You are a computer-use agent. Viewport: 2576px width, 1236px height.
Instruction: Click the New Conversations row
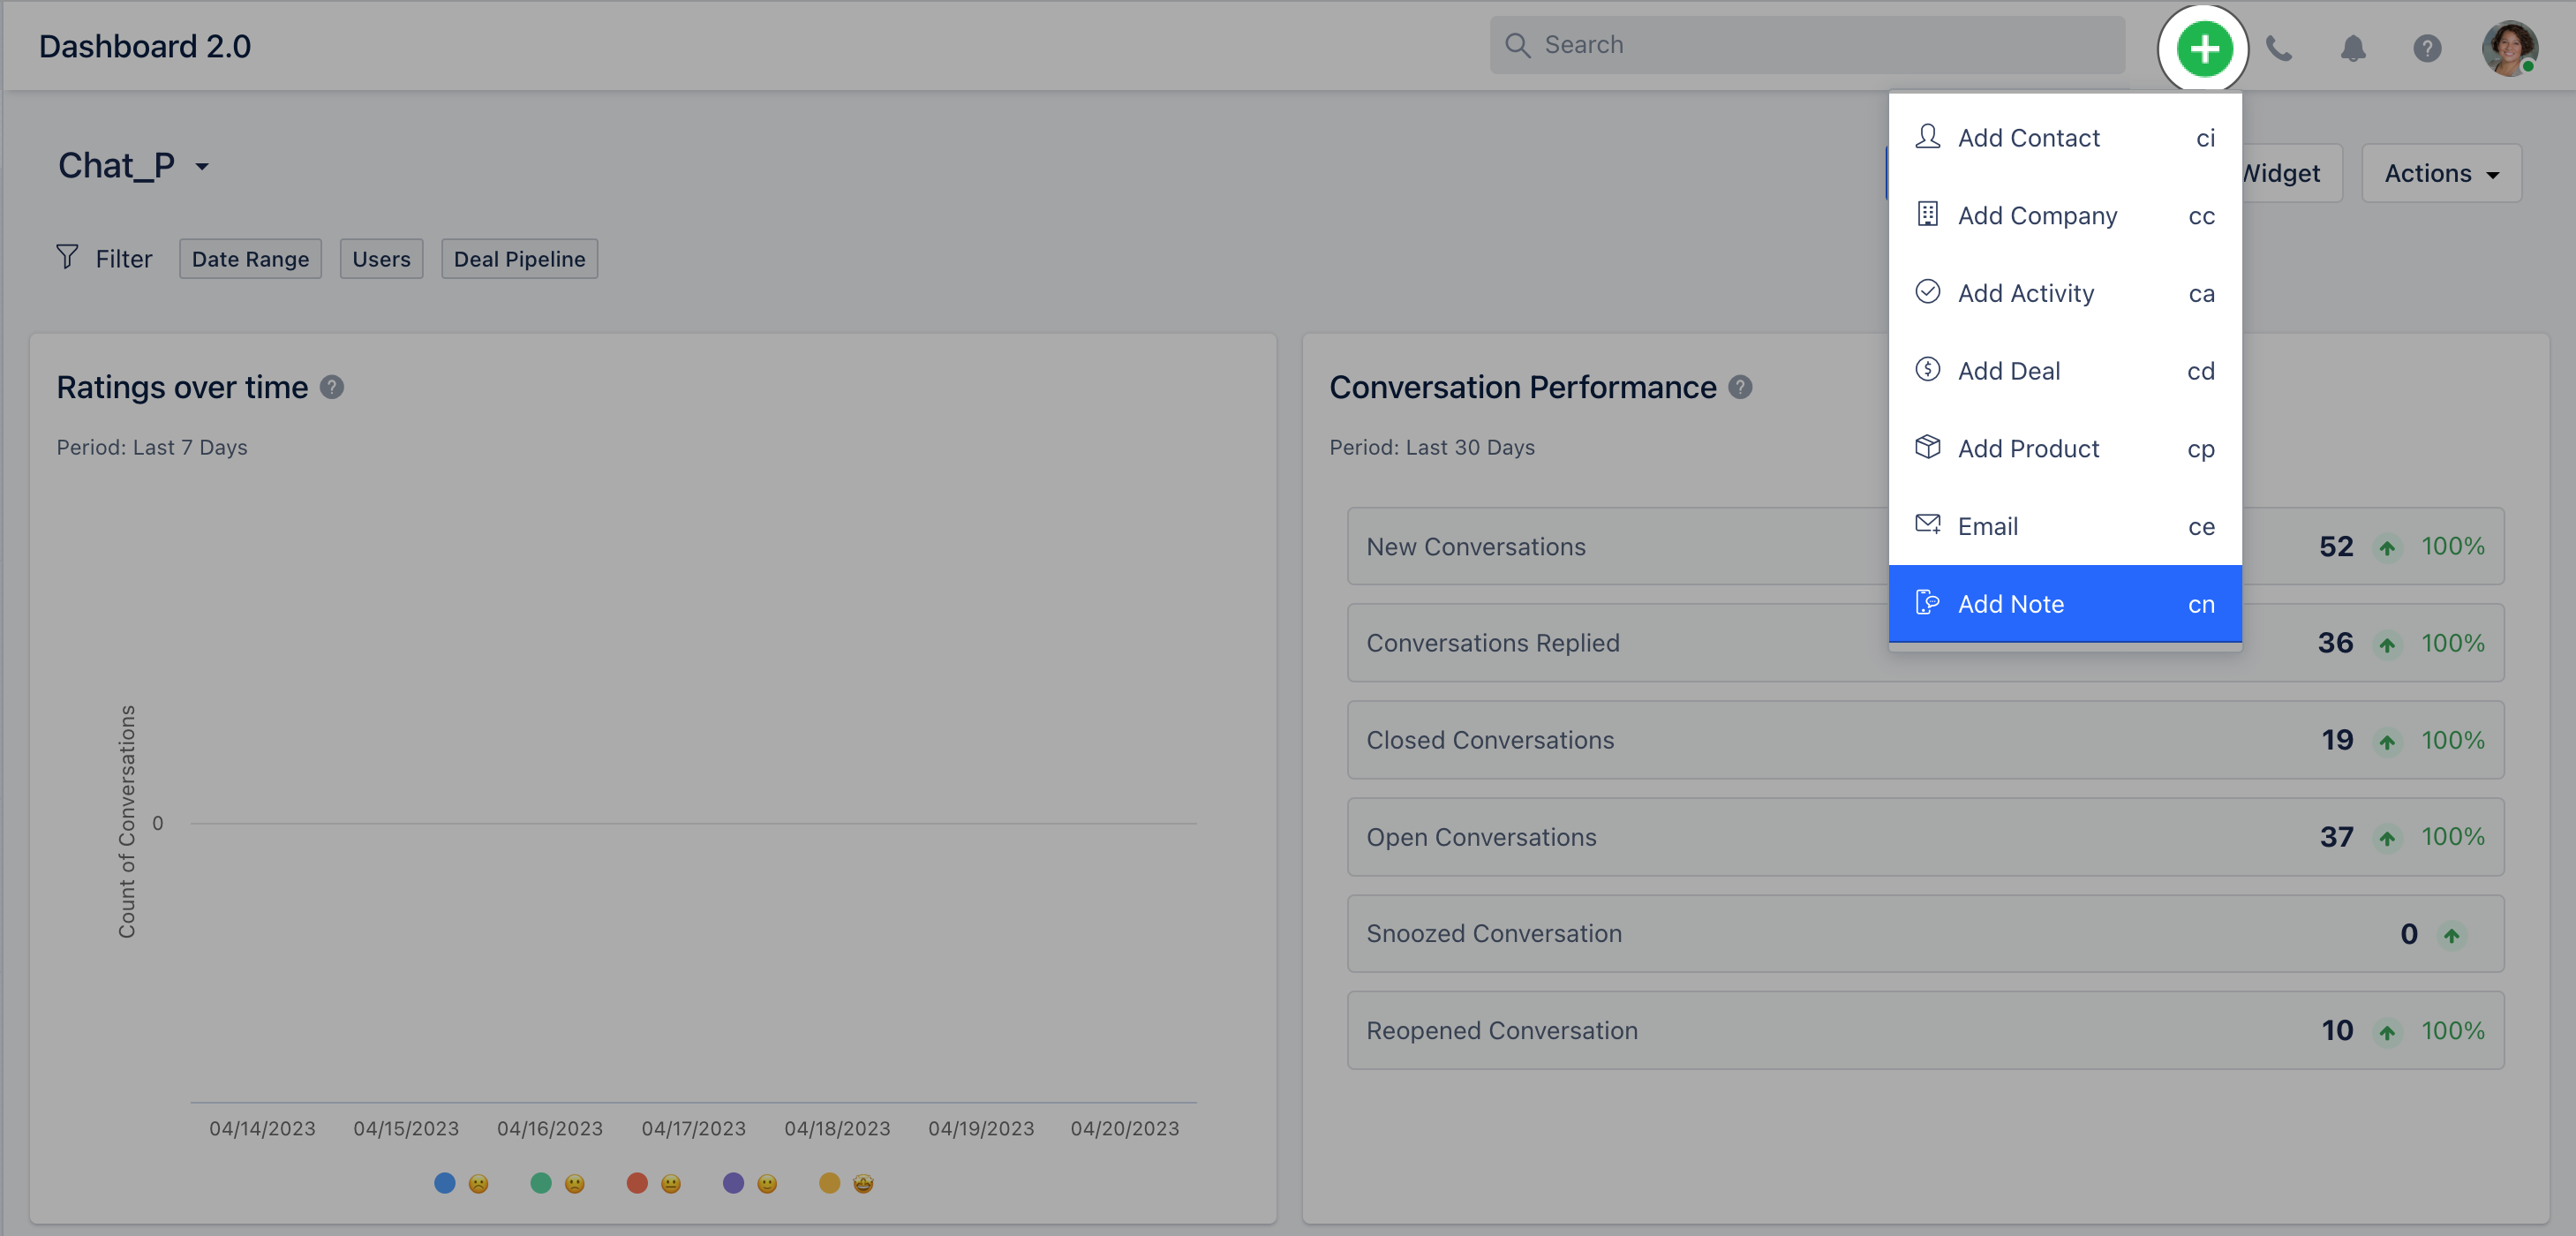click(x=1925, y=547)
